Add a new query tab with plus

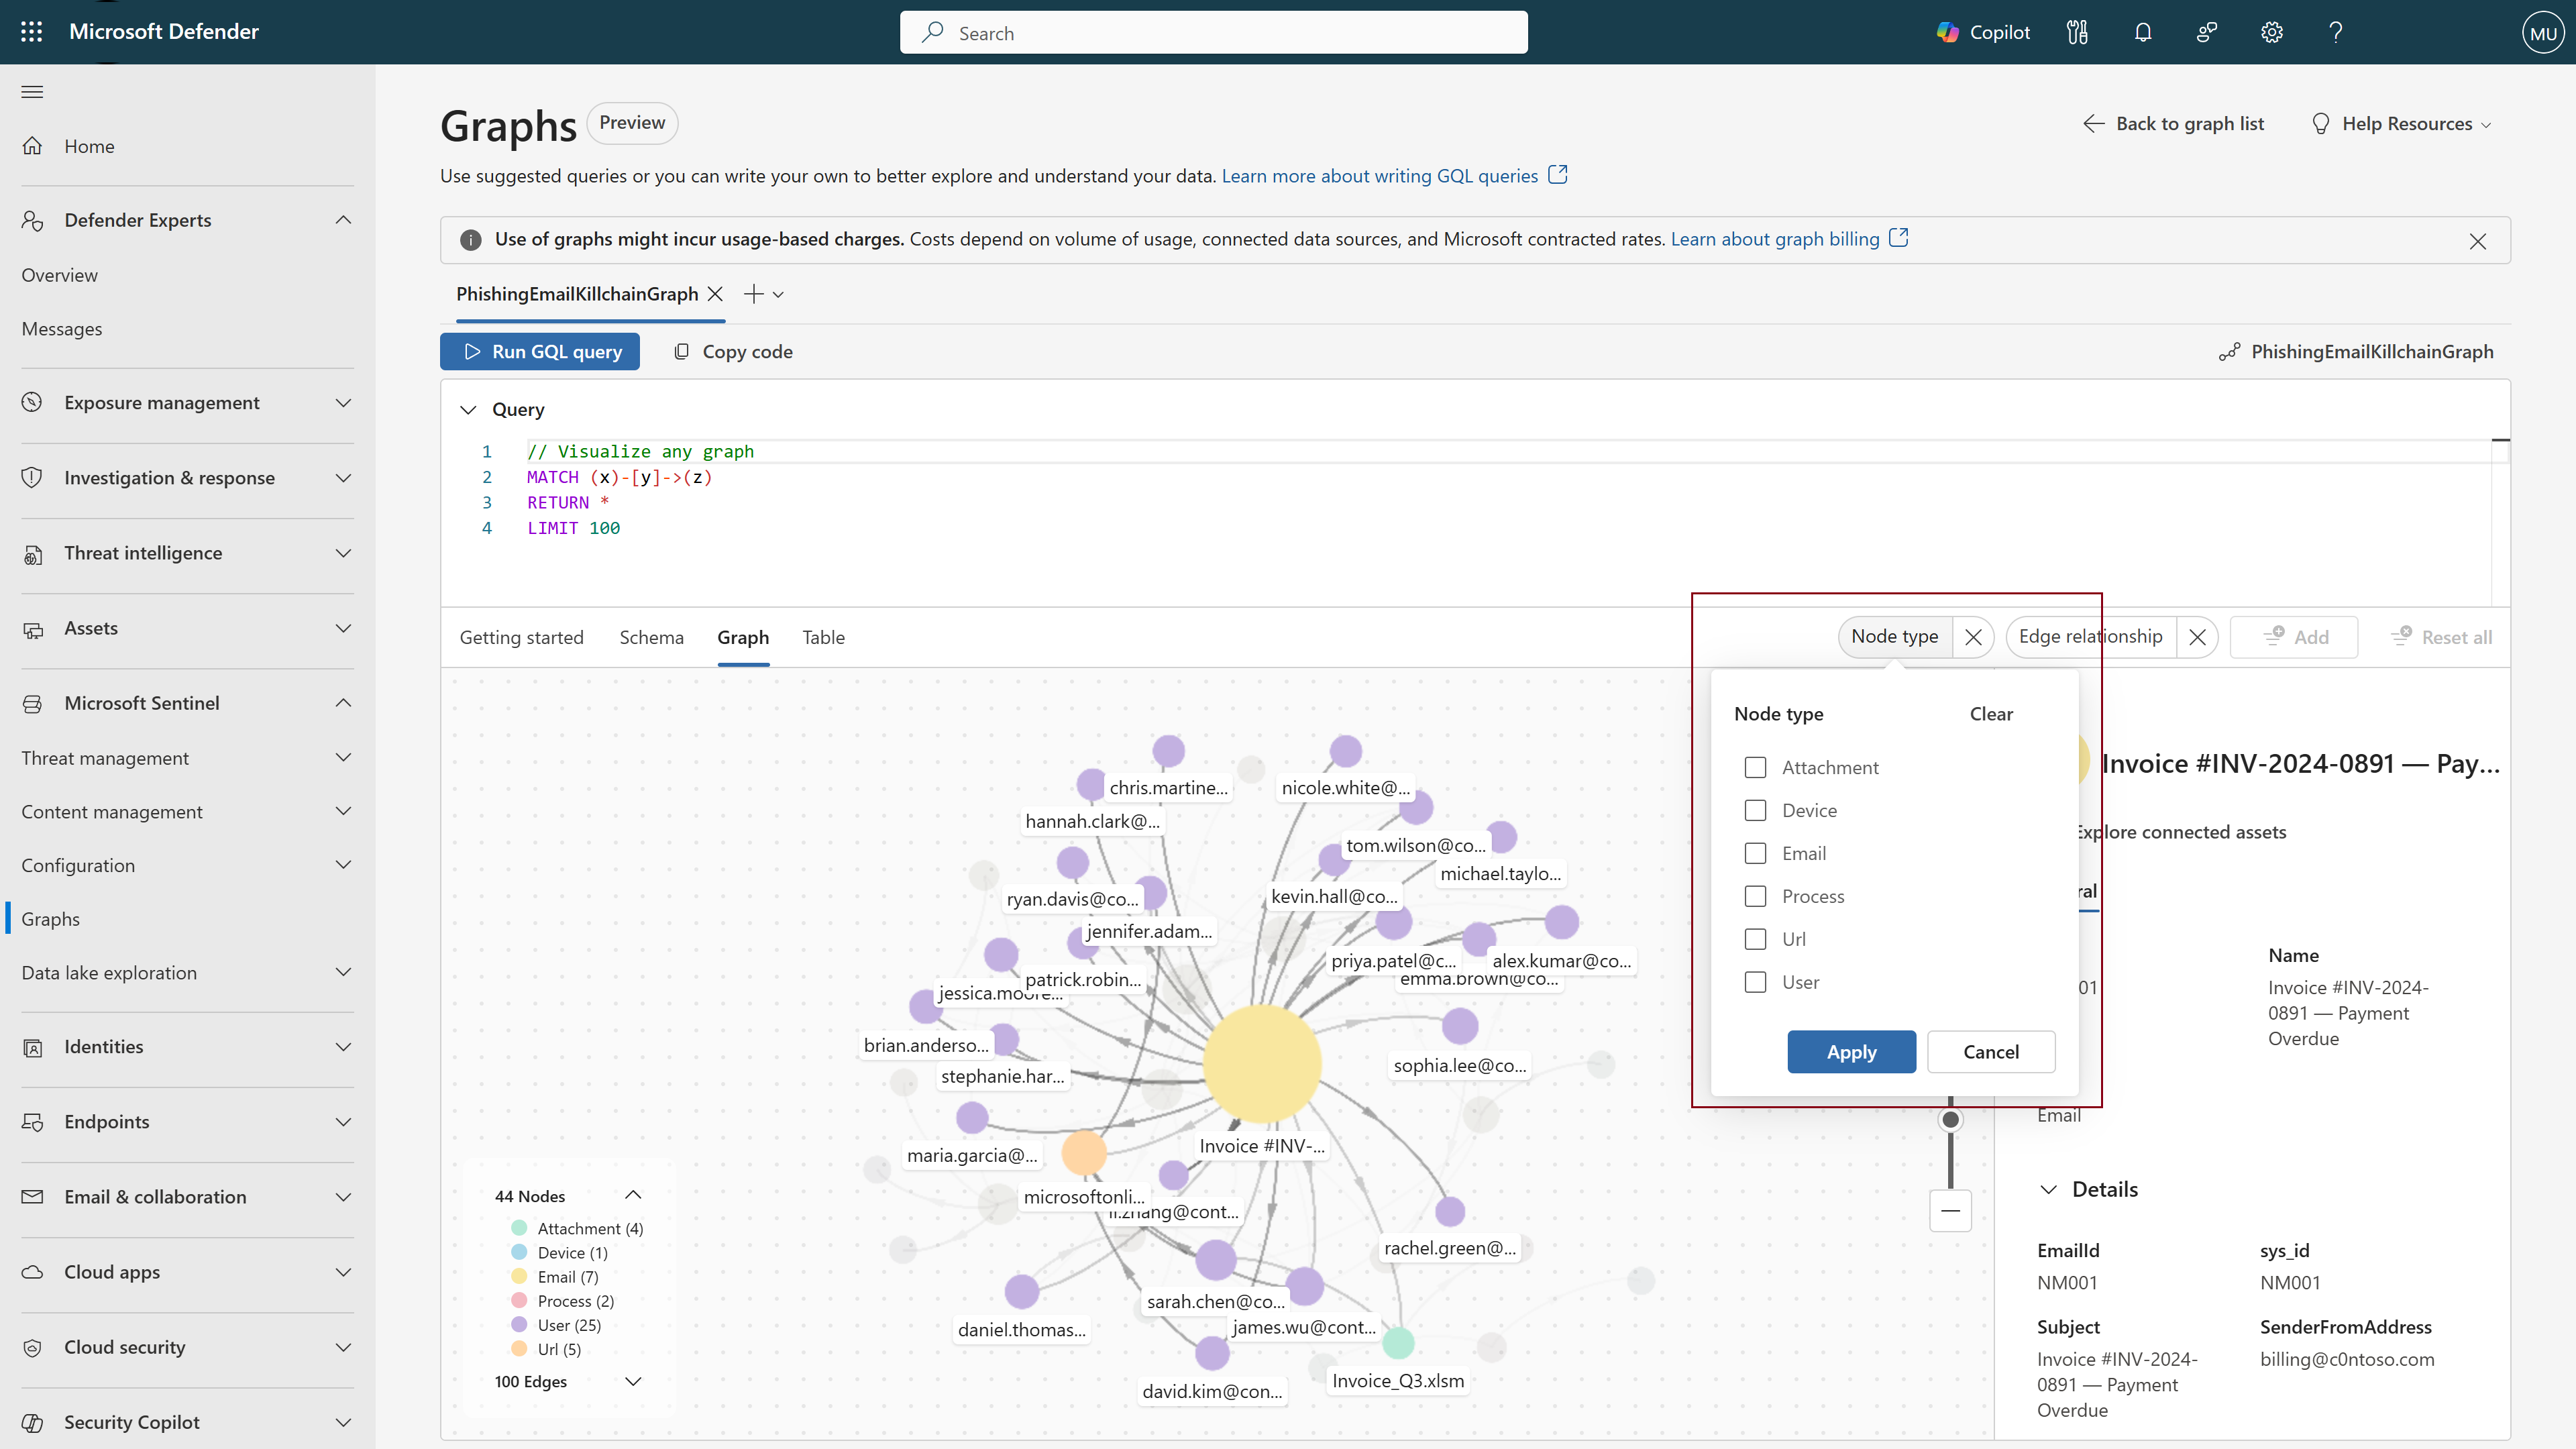pos(754,294)
